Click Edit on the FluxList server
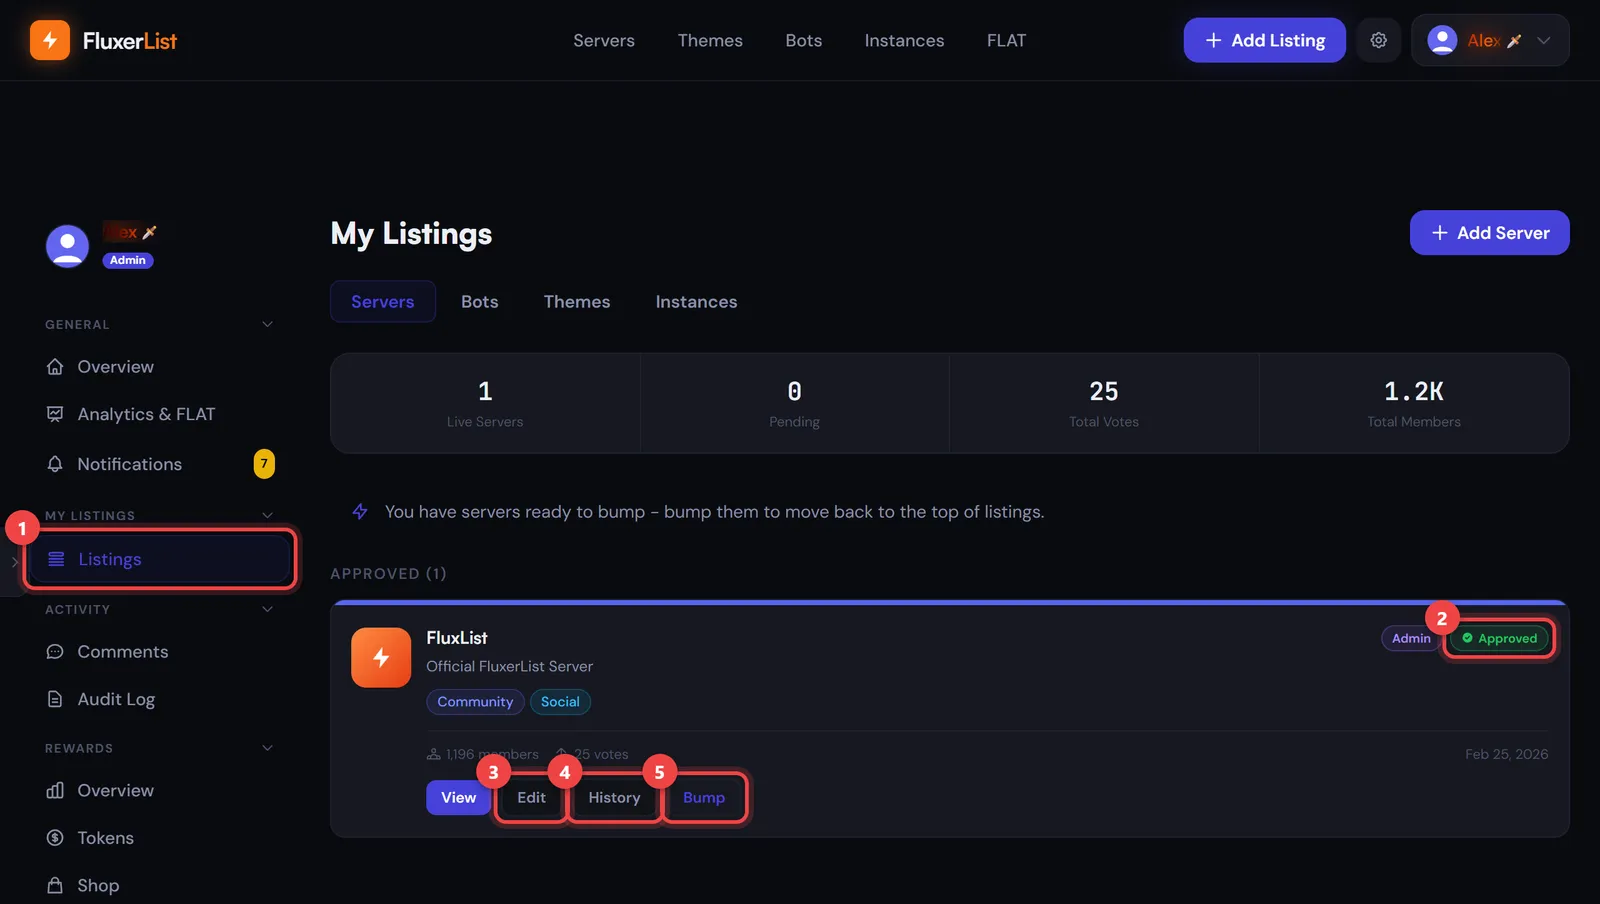1600x904 pixels. 531,797
